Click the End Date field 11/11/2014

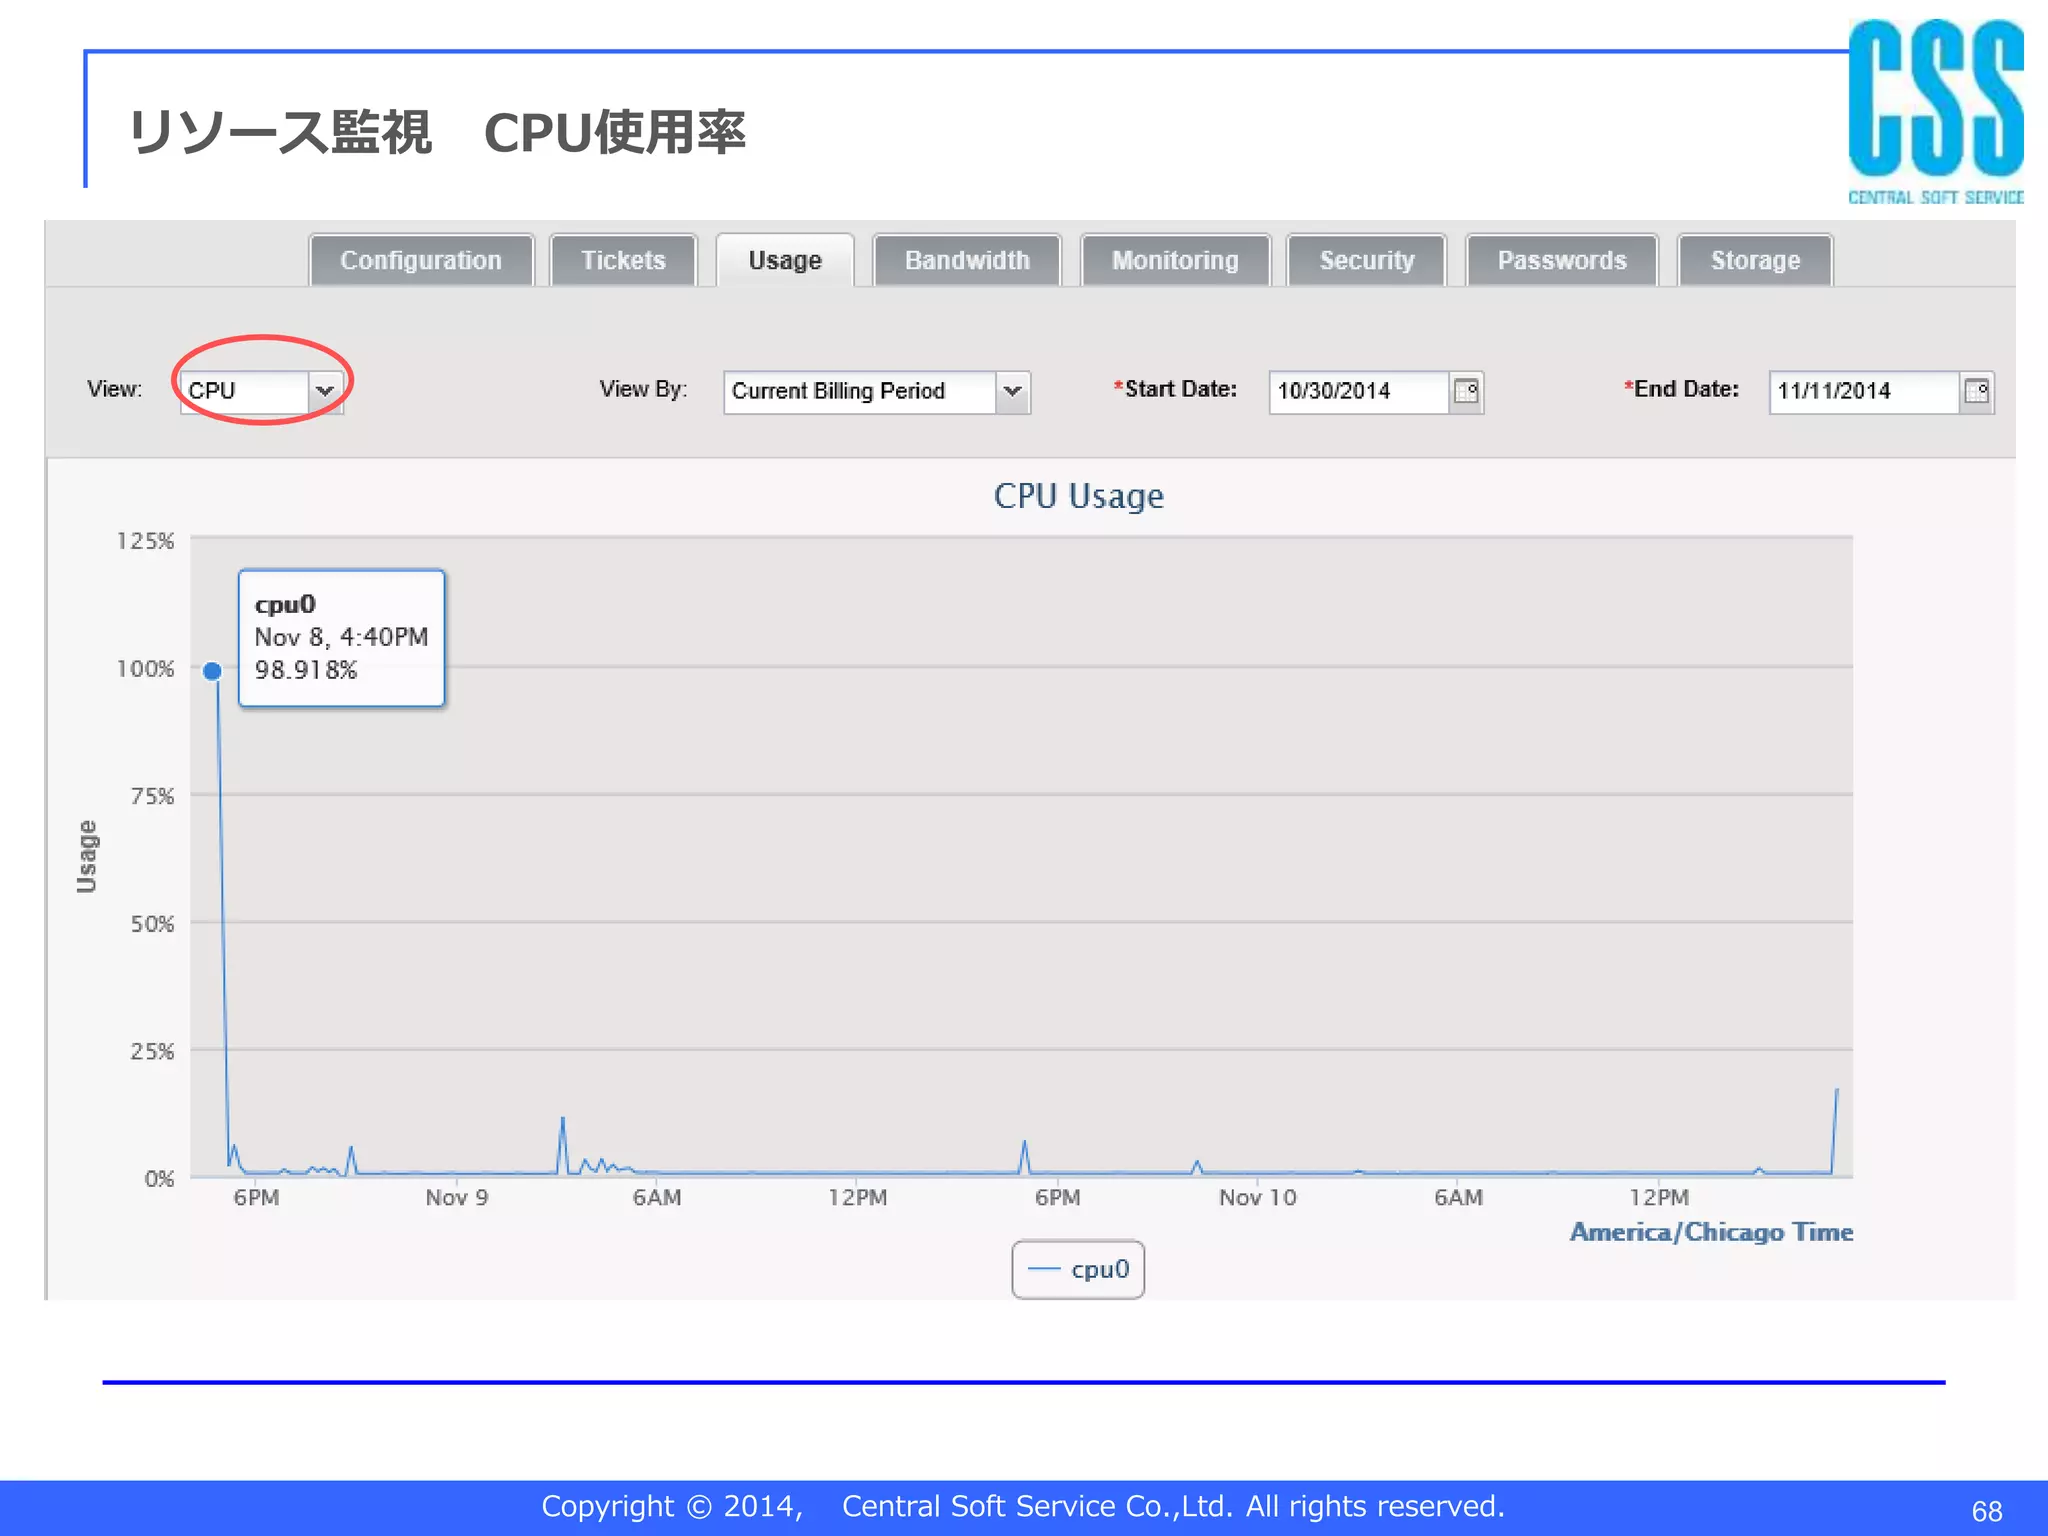[1864, 391]
